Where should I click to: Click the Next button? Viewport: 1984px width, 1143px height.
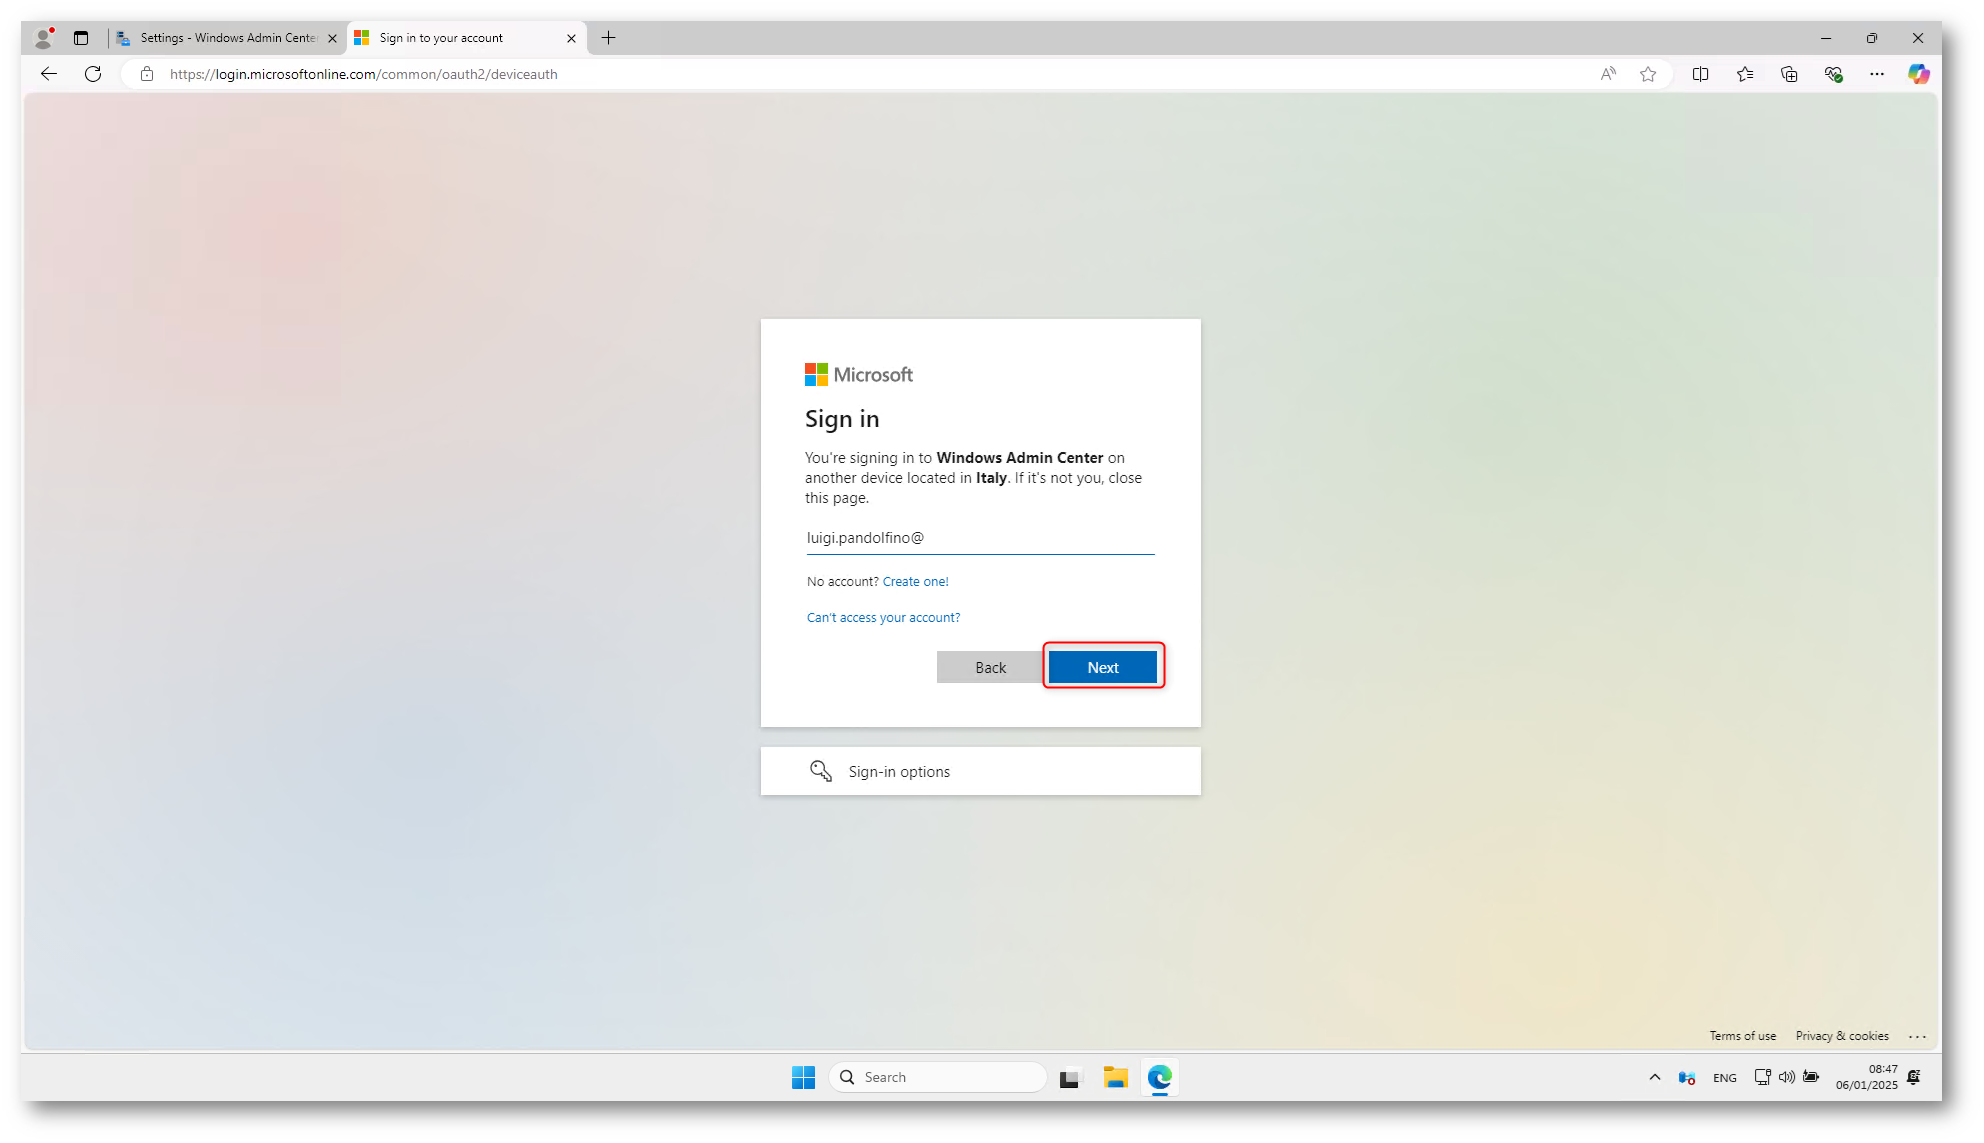[x=1103, y=667]
